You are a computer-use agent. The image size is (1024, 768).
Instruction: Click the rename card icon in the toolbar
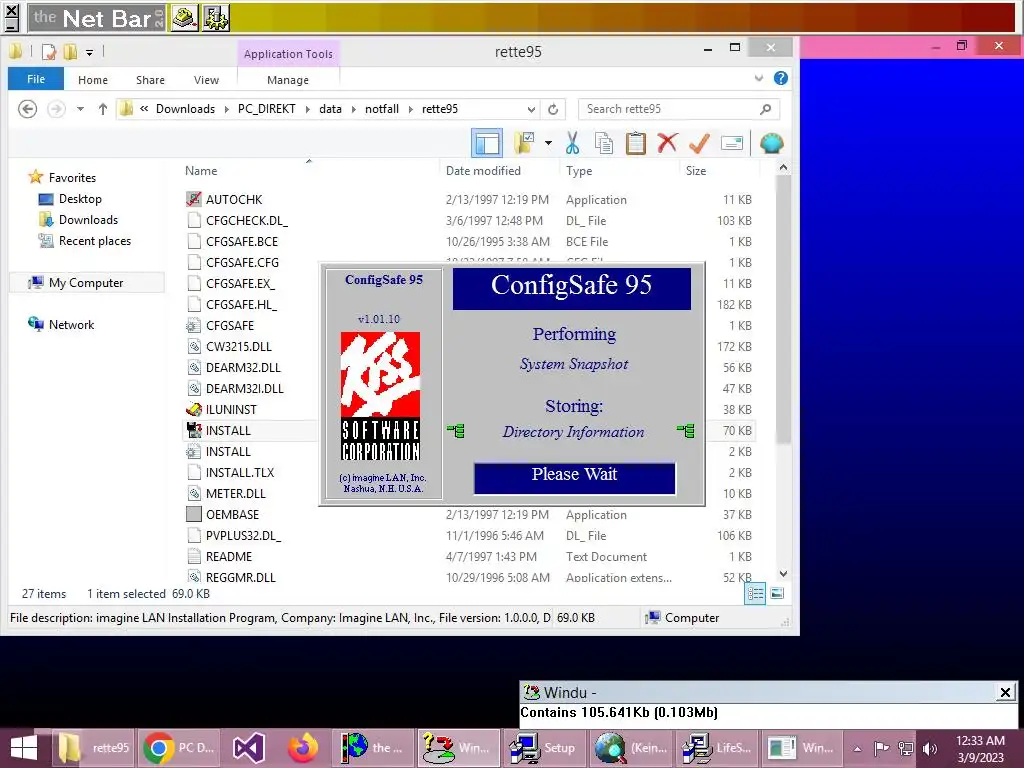(732, 143)
